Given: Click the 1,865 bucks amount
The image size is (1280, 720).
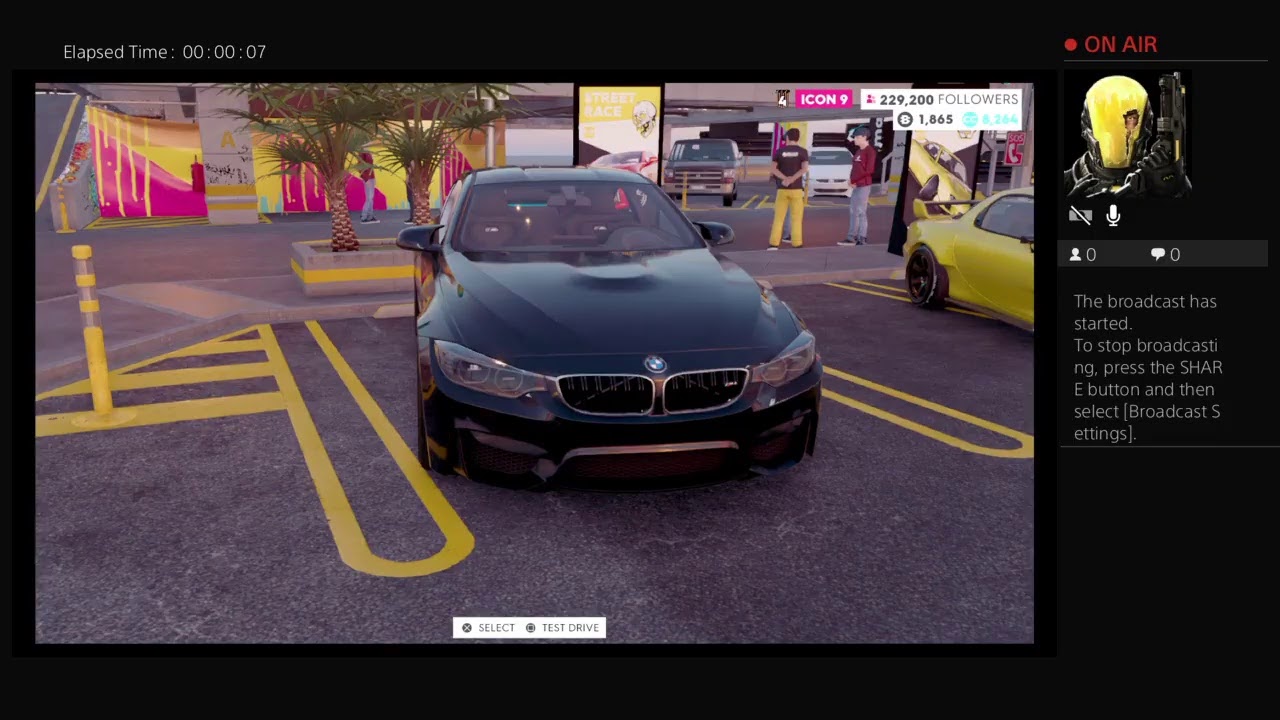Looking at the screenshot, I should (x=935, y=120).
